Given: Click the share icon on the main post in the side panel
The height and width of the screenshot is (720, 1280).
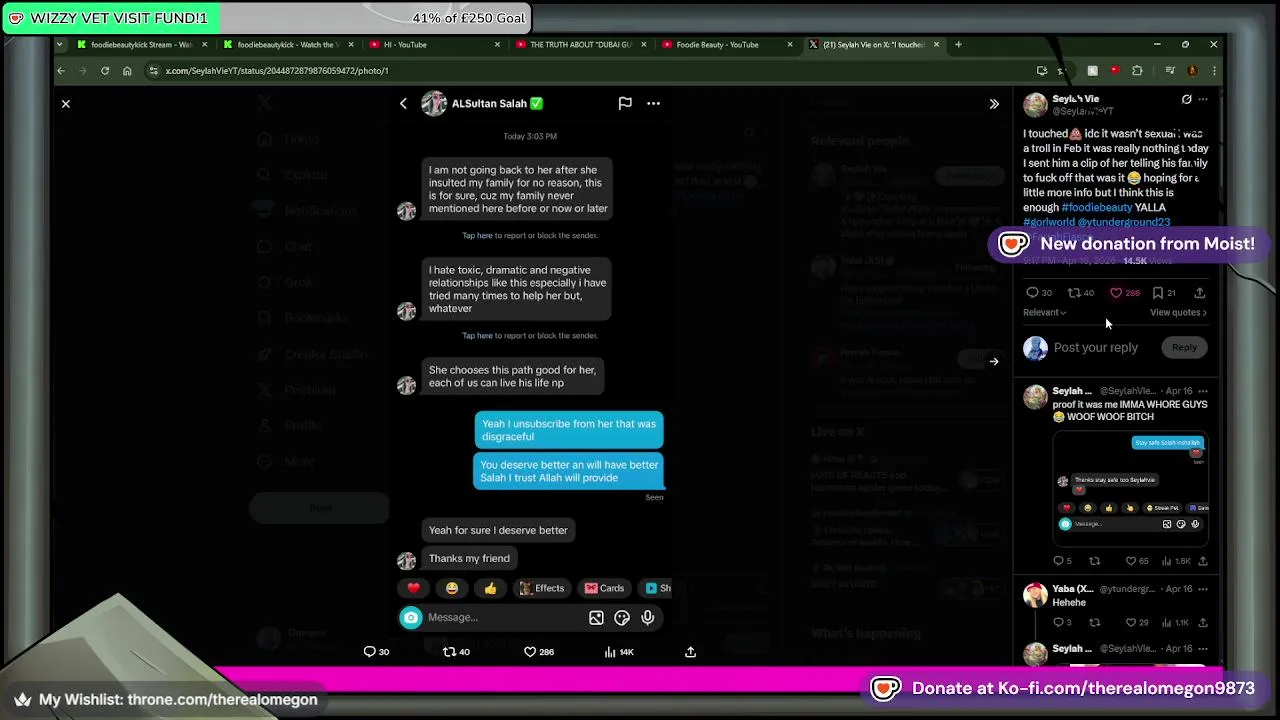Looking at the screenshot, I should pos(1200,293).
